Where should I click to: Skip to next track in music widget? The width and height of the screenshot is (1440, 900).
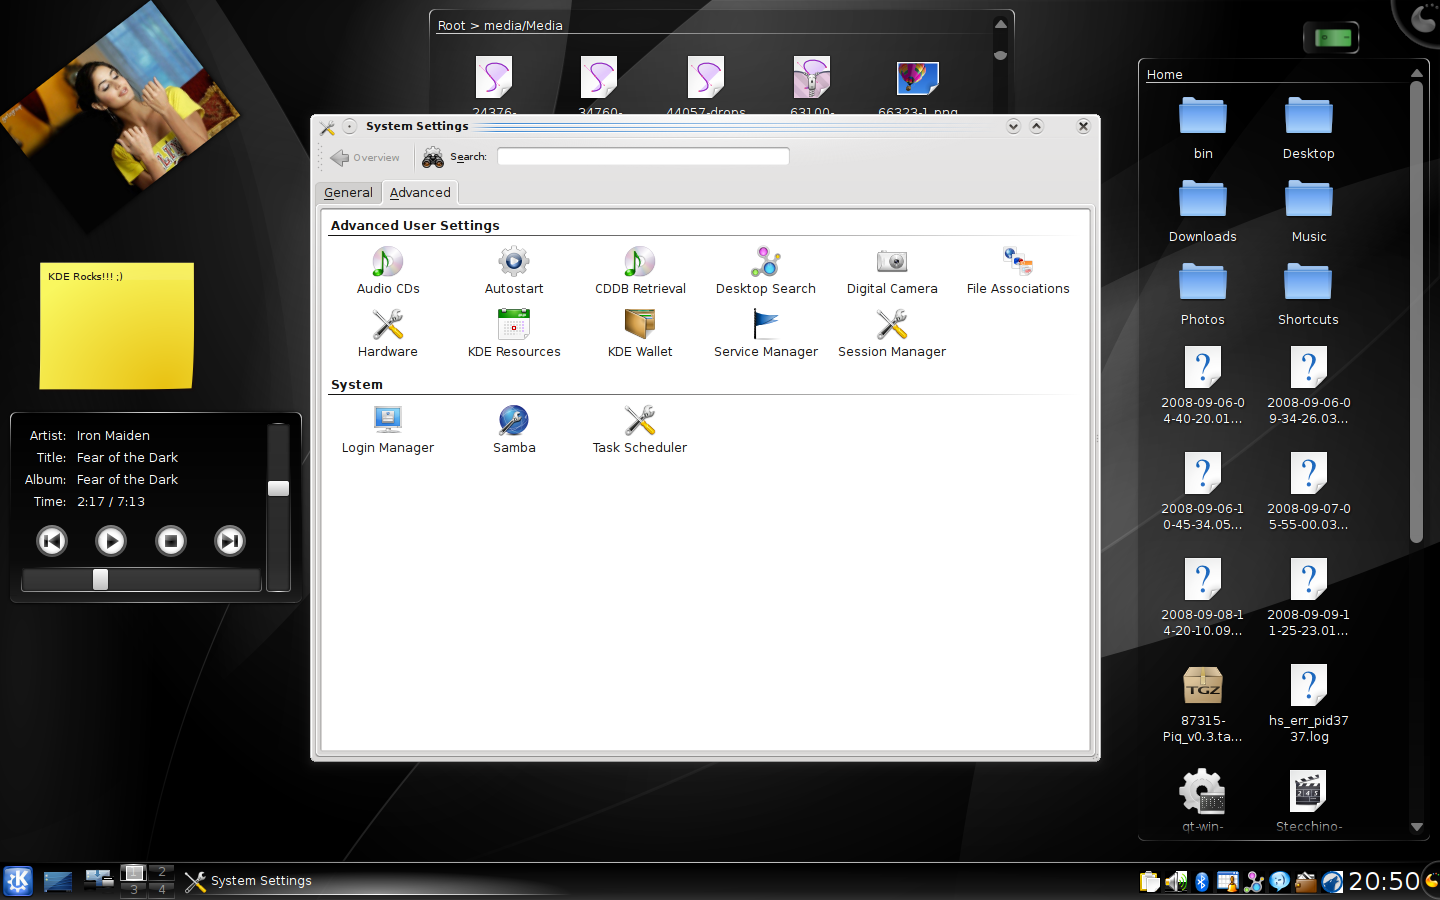pyautogui.click(x=230, y=541)
